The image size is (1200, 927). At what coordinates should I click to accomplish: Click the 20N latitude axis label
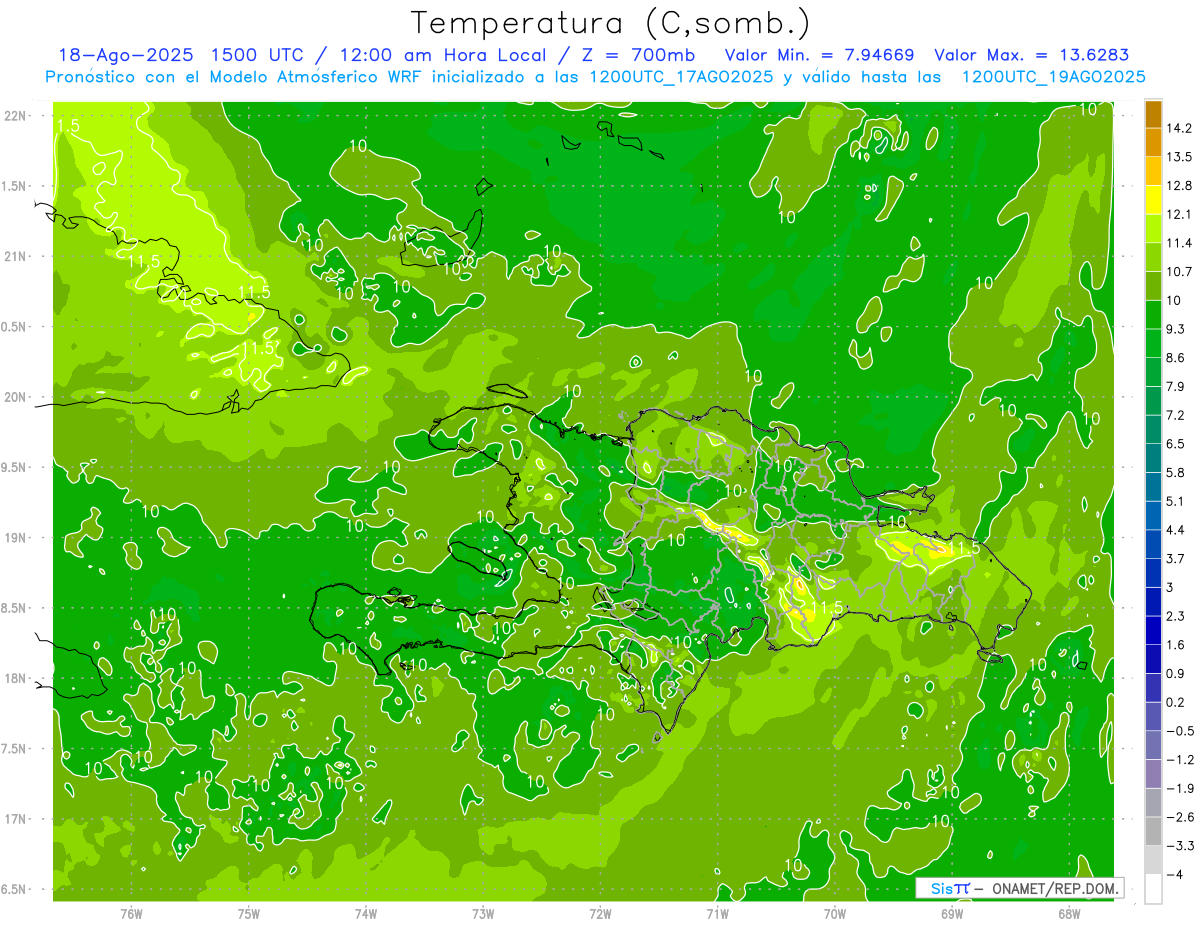click(15, 397)
